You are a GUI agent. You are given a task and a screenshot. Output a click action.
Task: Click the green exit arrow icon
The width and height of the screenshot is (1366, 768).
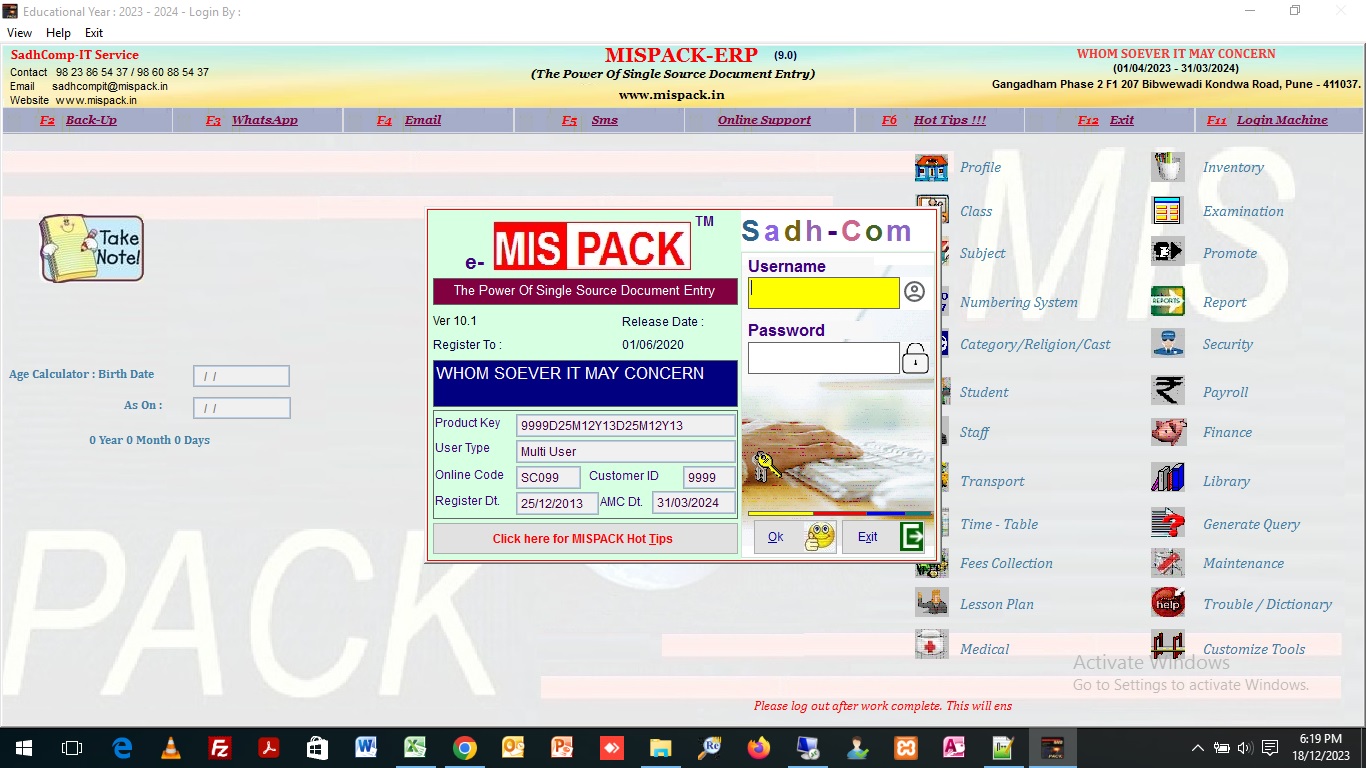click(x=911, y=537)
